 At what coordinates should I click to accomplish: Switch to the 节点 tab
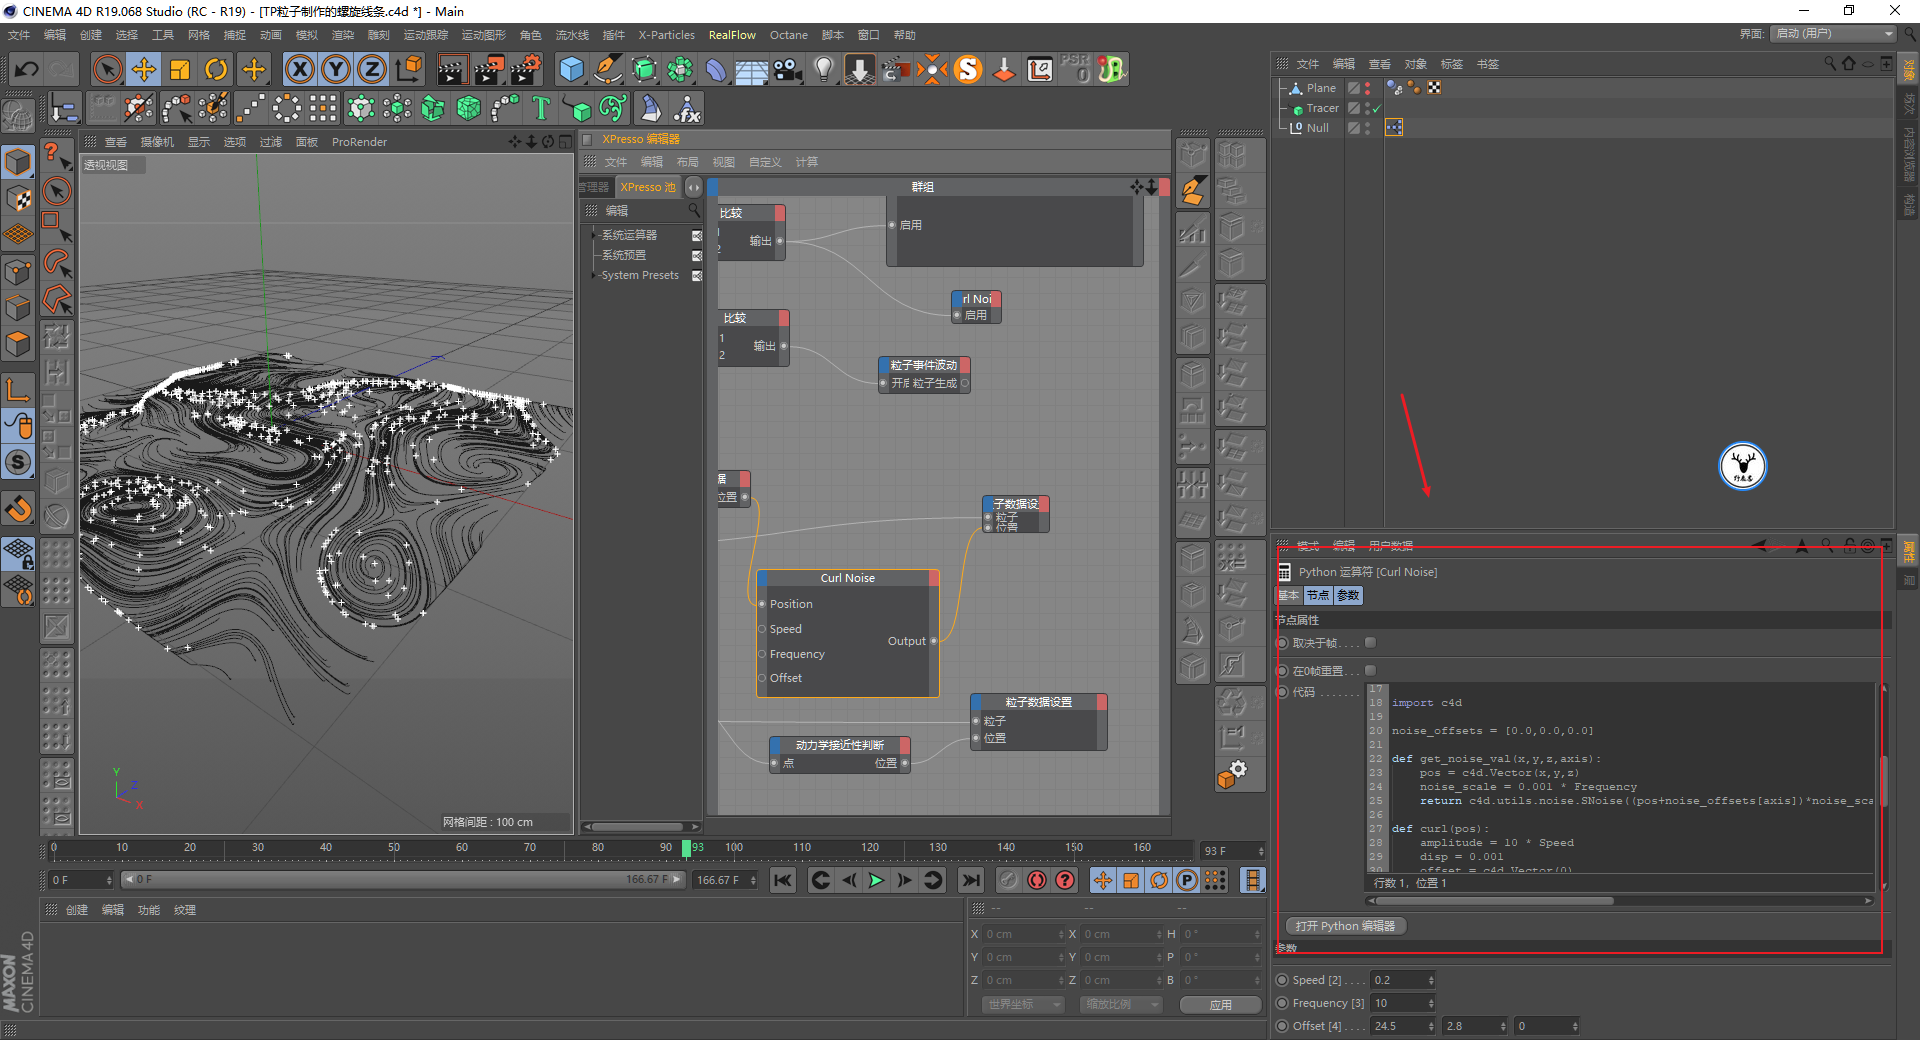tap(1318, 595)
